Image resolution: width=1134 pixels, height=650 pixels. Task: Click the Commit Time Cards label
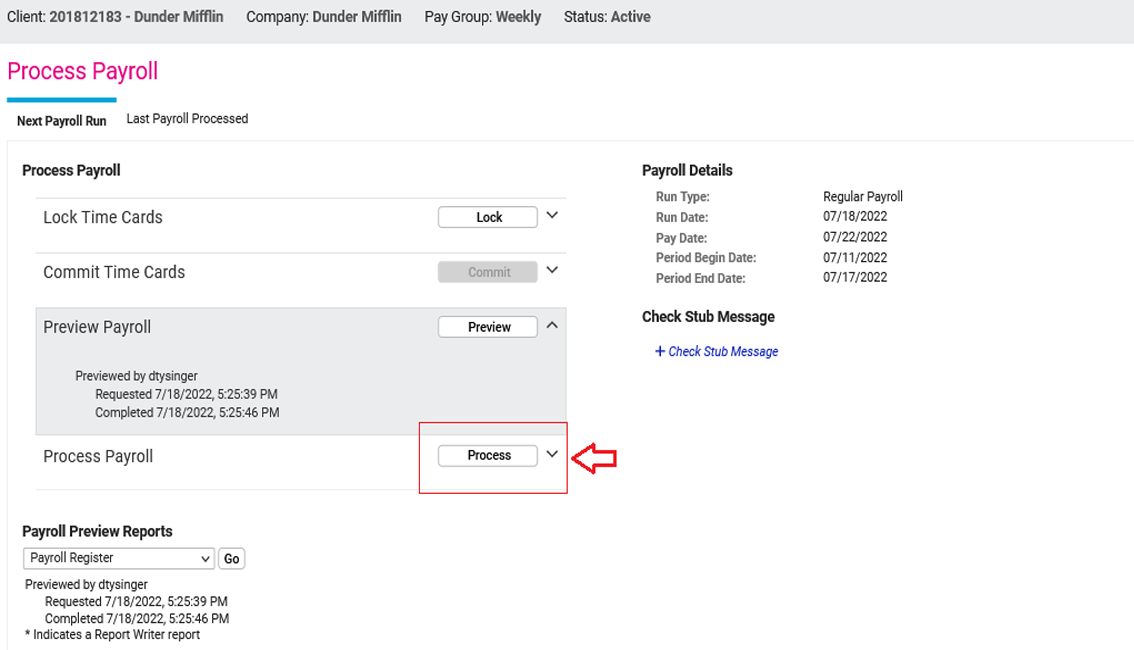pos(114,272)
